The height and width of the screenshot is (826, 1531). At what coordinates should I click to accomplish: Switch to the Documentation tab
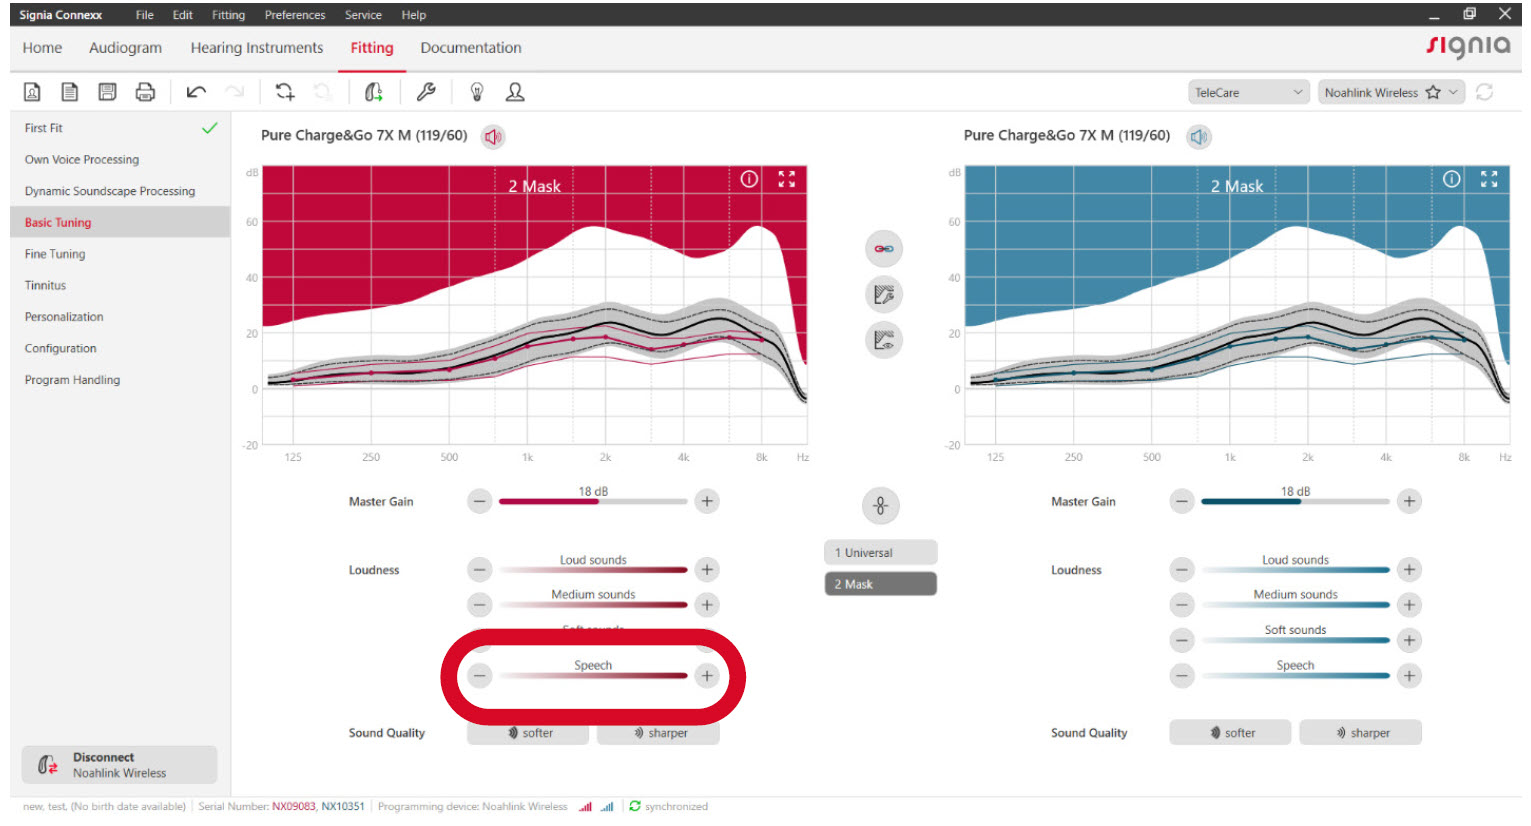471,48
